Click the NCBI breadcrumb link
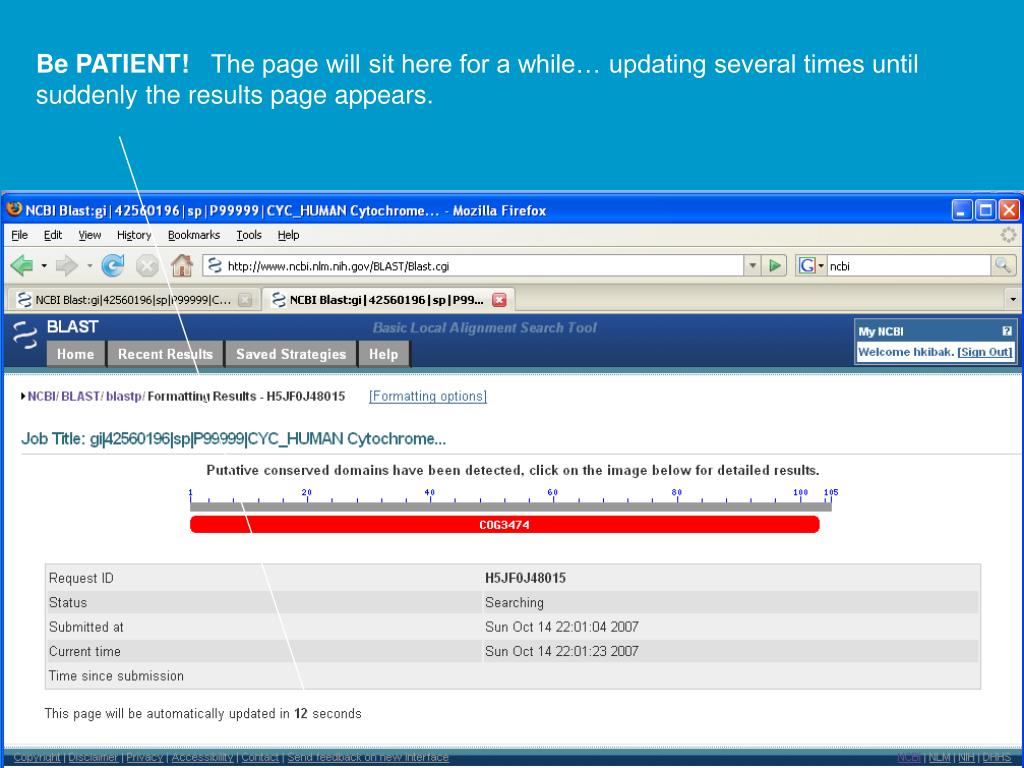This screenshot has height=768, width=1024. (x=42, y=396)
